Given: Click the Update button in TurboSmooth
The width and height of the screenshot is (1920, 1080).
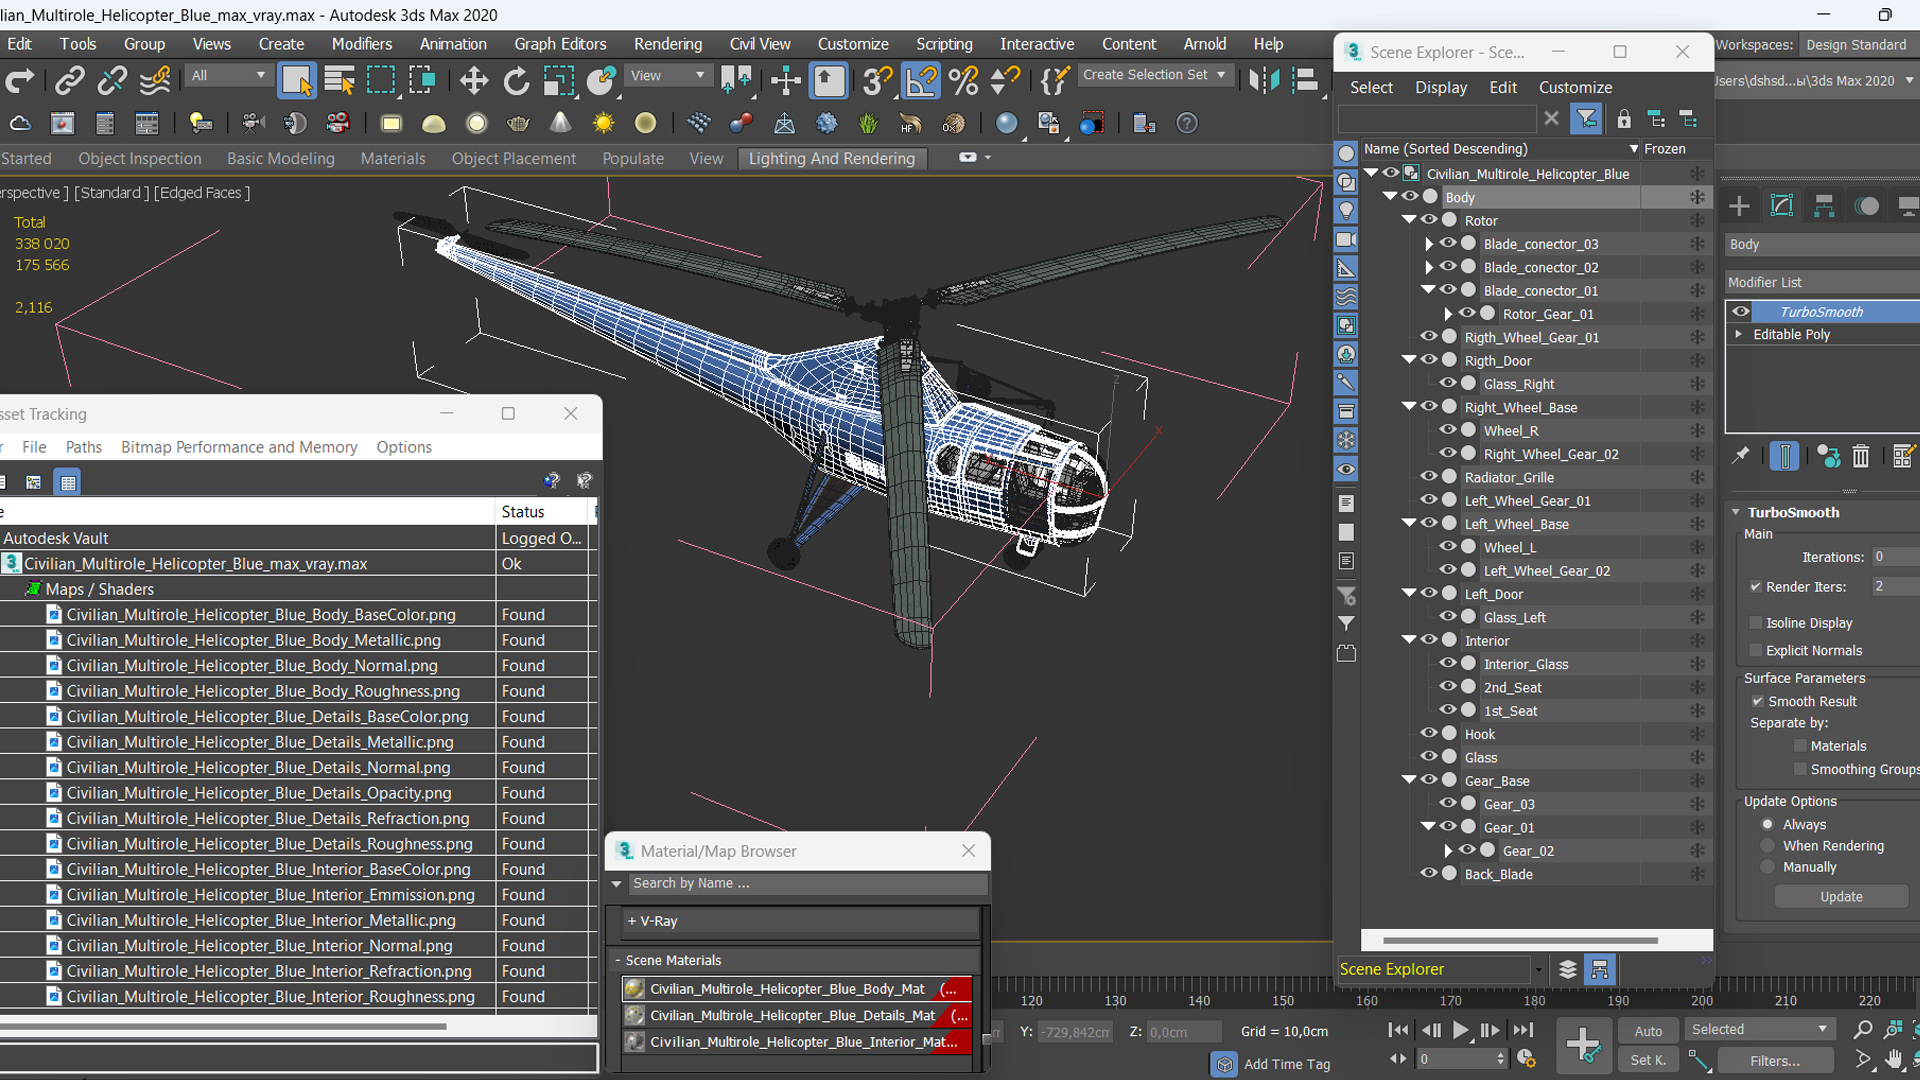Looking at the screenshot, I should (x=1841, y=897).
